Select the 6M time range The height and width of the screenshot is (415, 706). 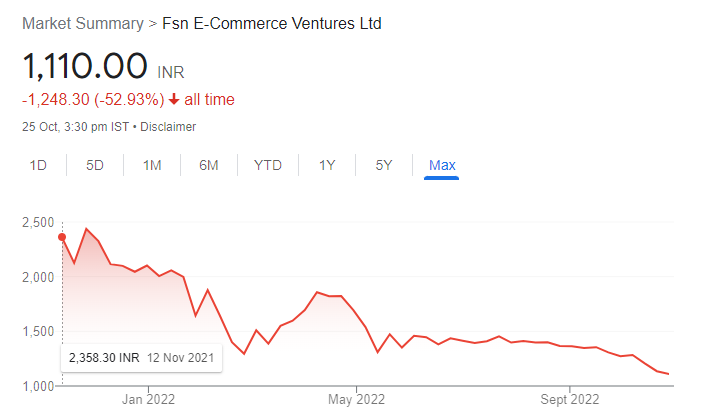pos(208,165)
